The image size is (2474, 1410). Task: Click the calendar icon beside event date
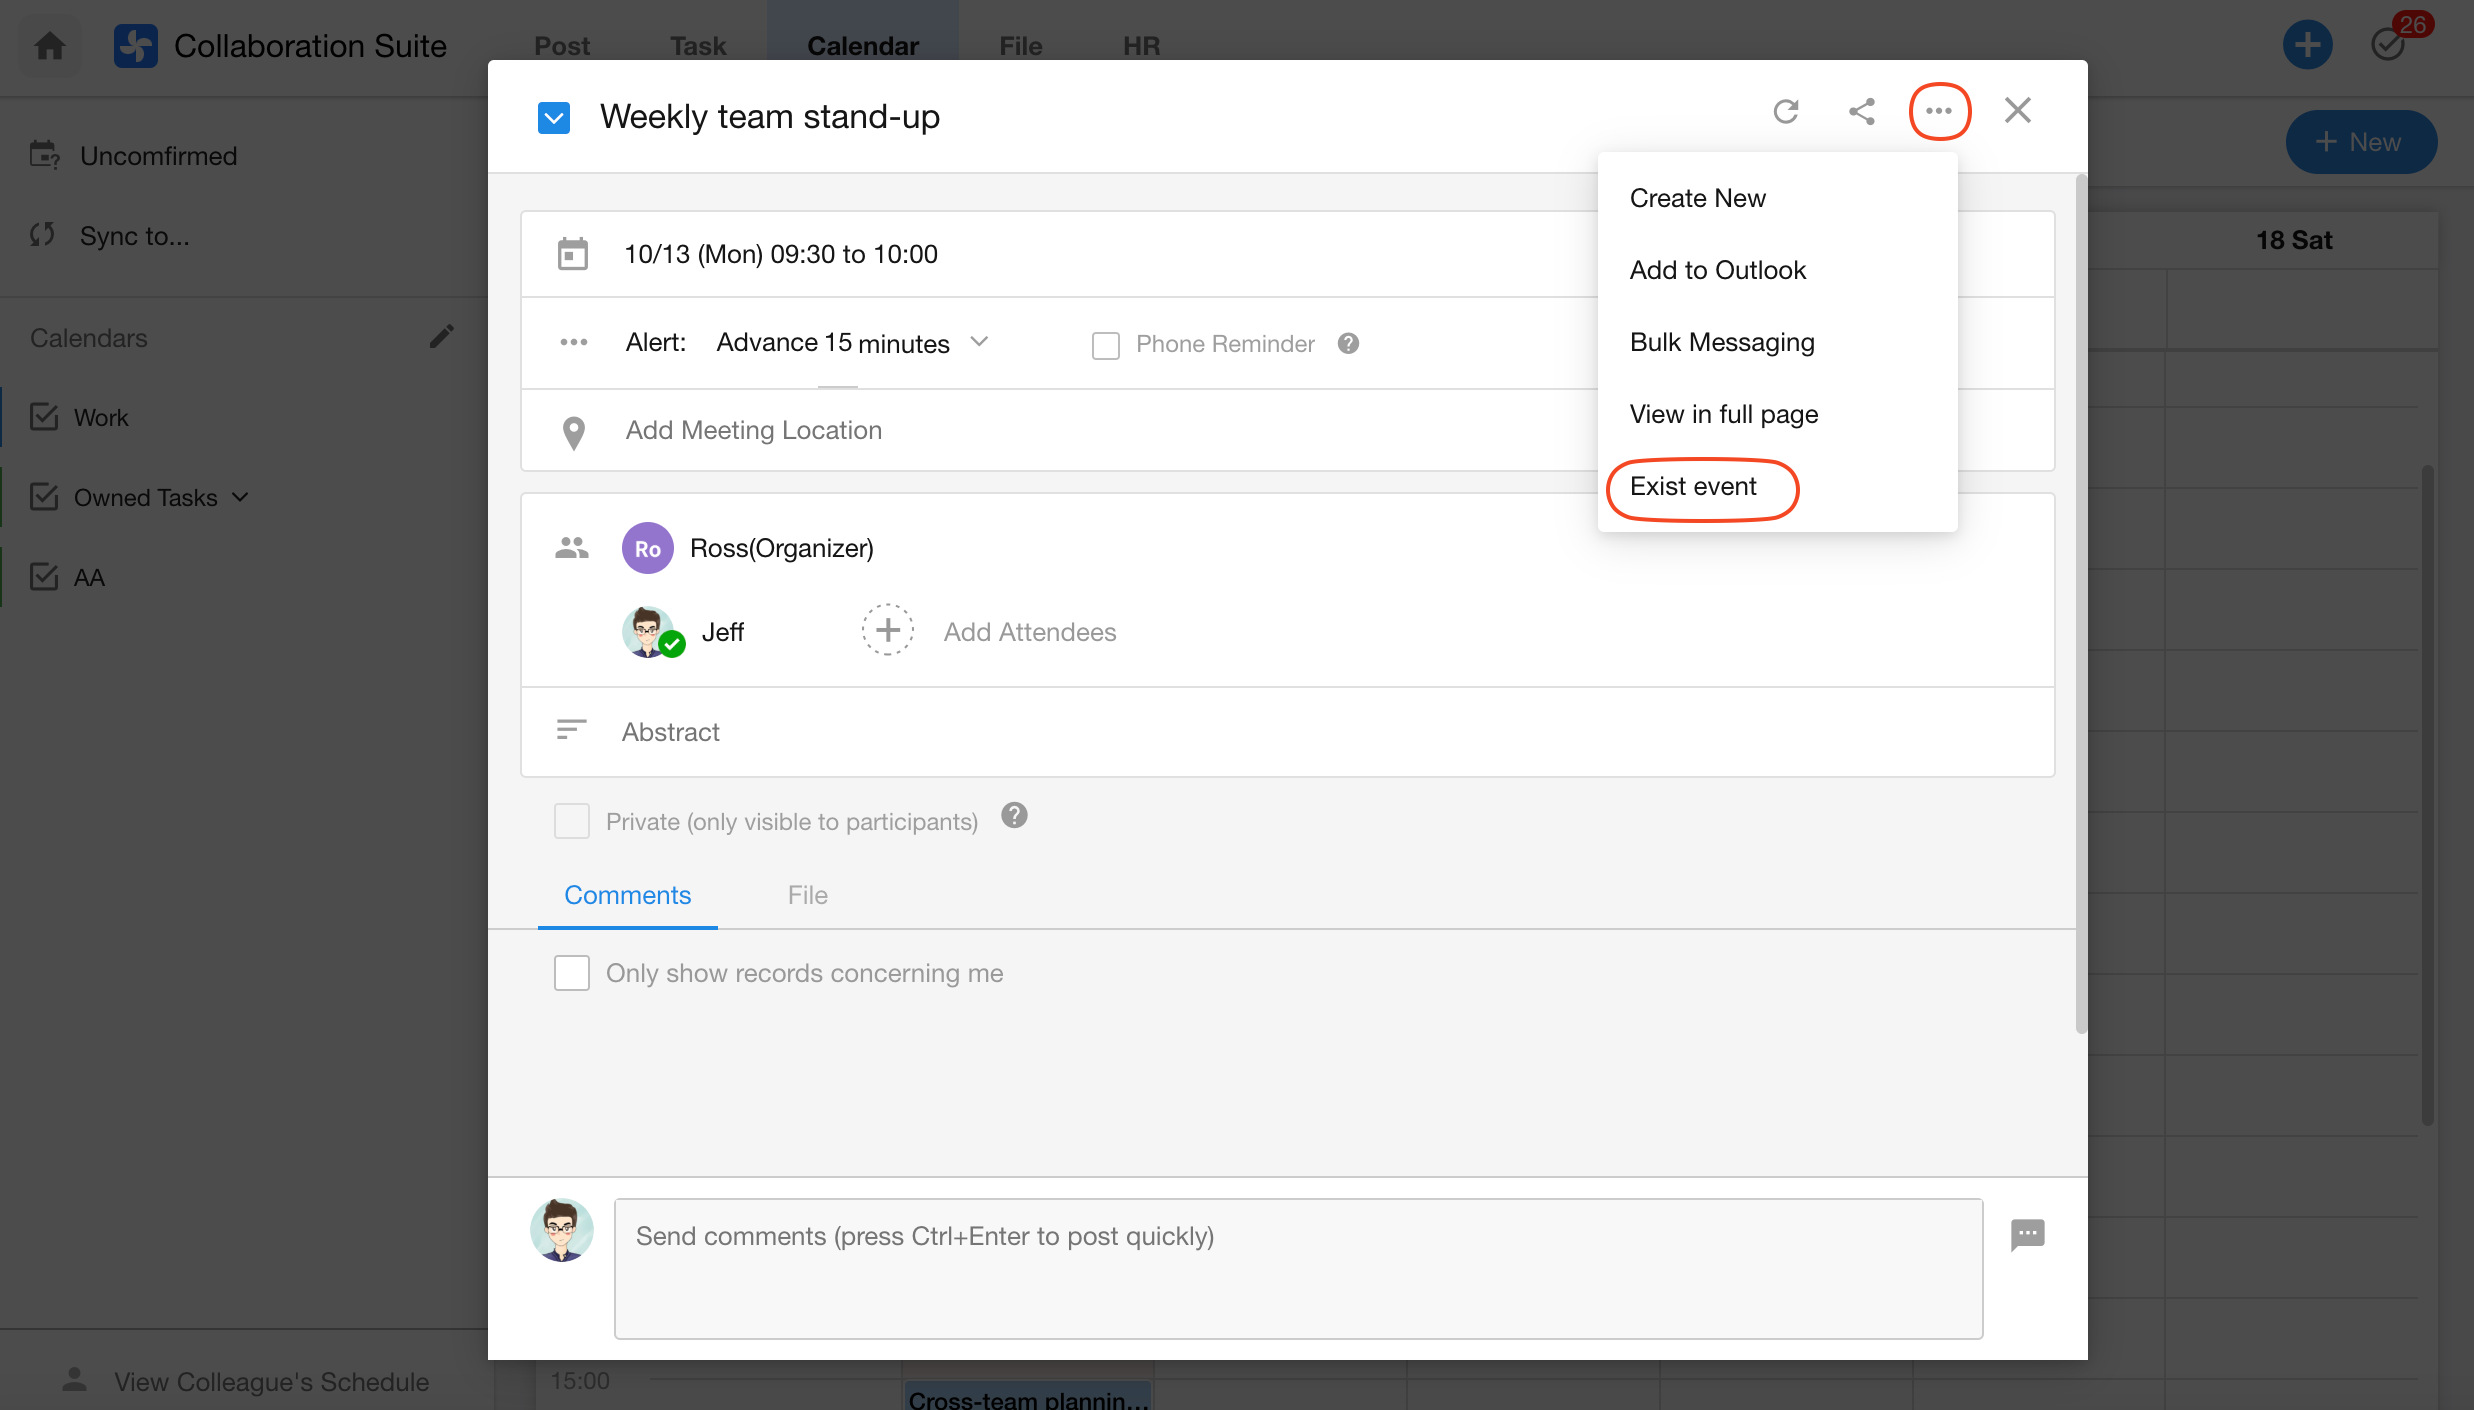tap(573, 254)
